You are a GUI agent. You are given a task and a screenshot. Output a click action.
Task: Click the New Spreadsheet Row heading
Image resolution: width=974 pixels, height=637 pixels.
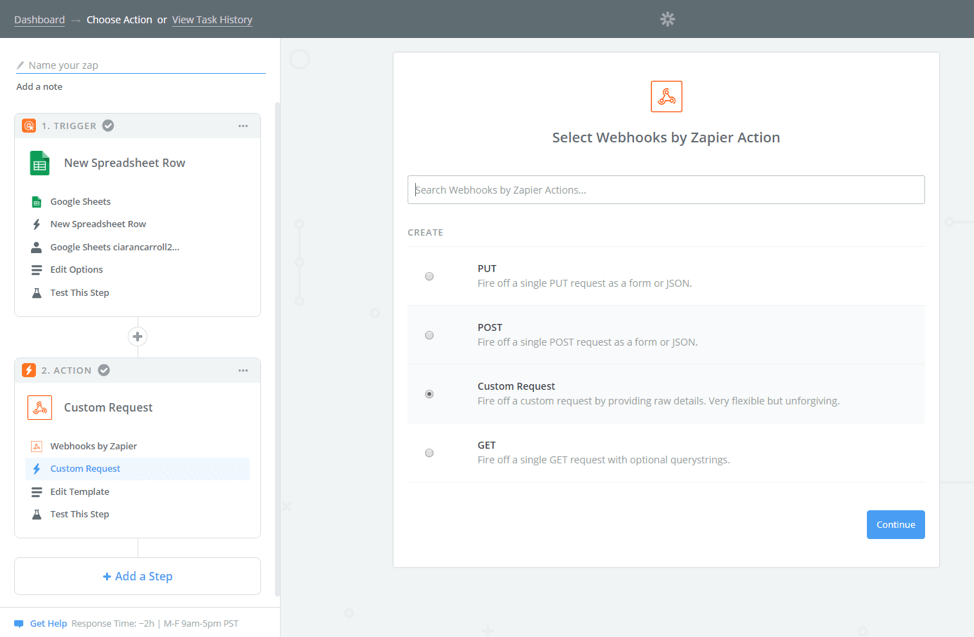tap(124, 163)
